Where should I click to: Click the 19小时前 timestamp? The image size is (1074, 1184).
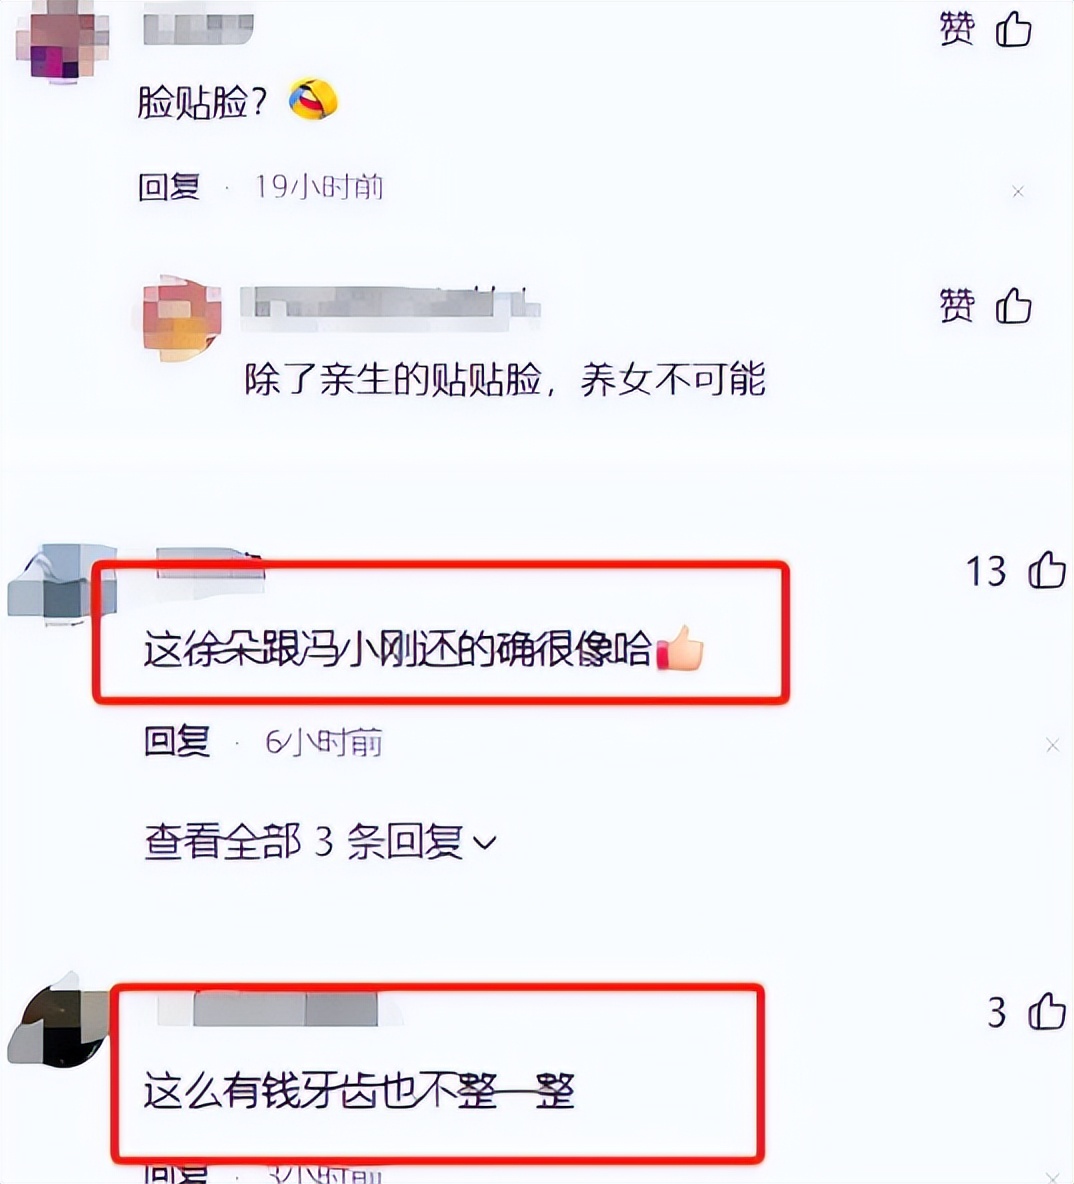[319, 187]
